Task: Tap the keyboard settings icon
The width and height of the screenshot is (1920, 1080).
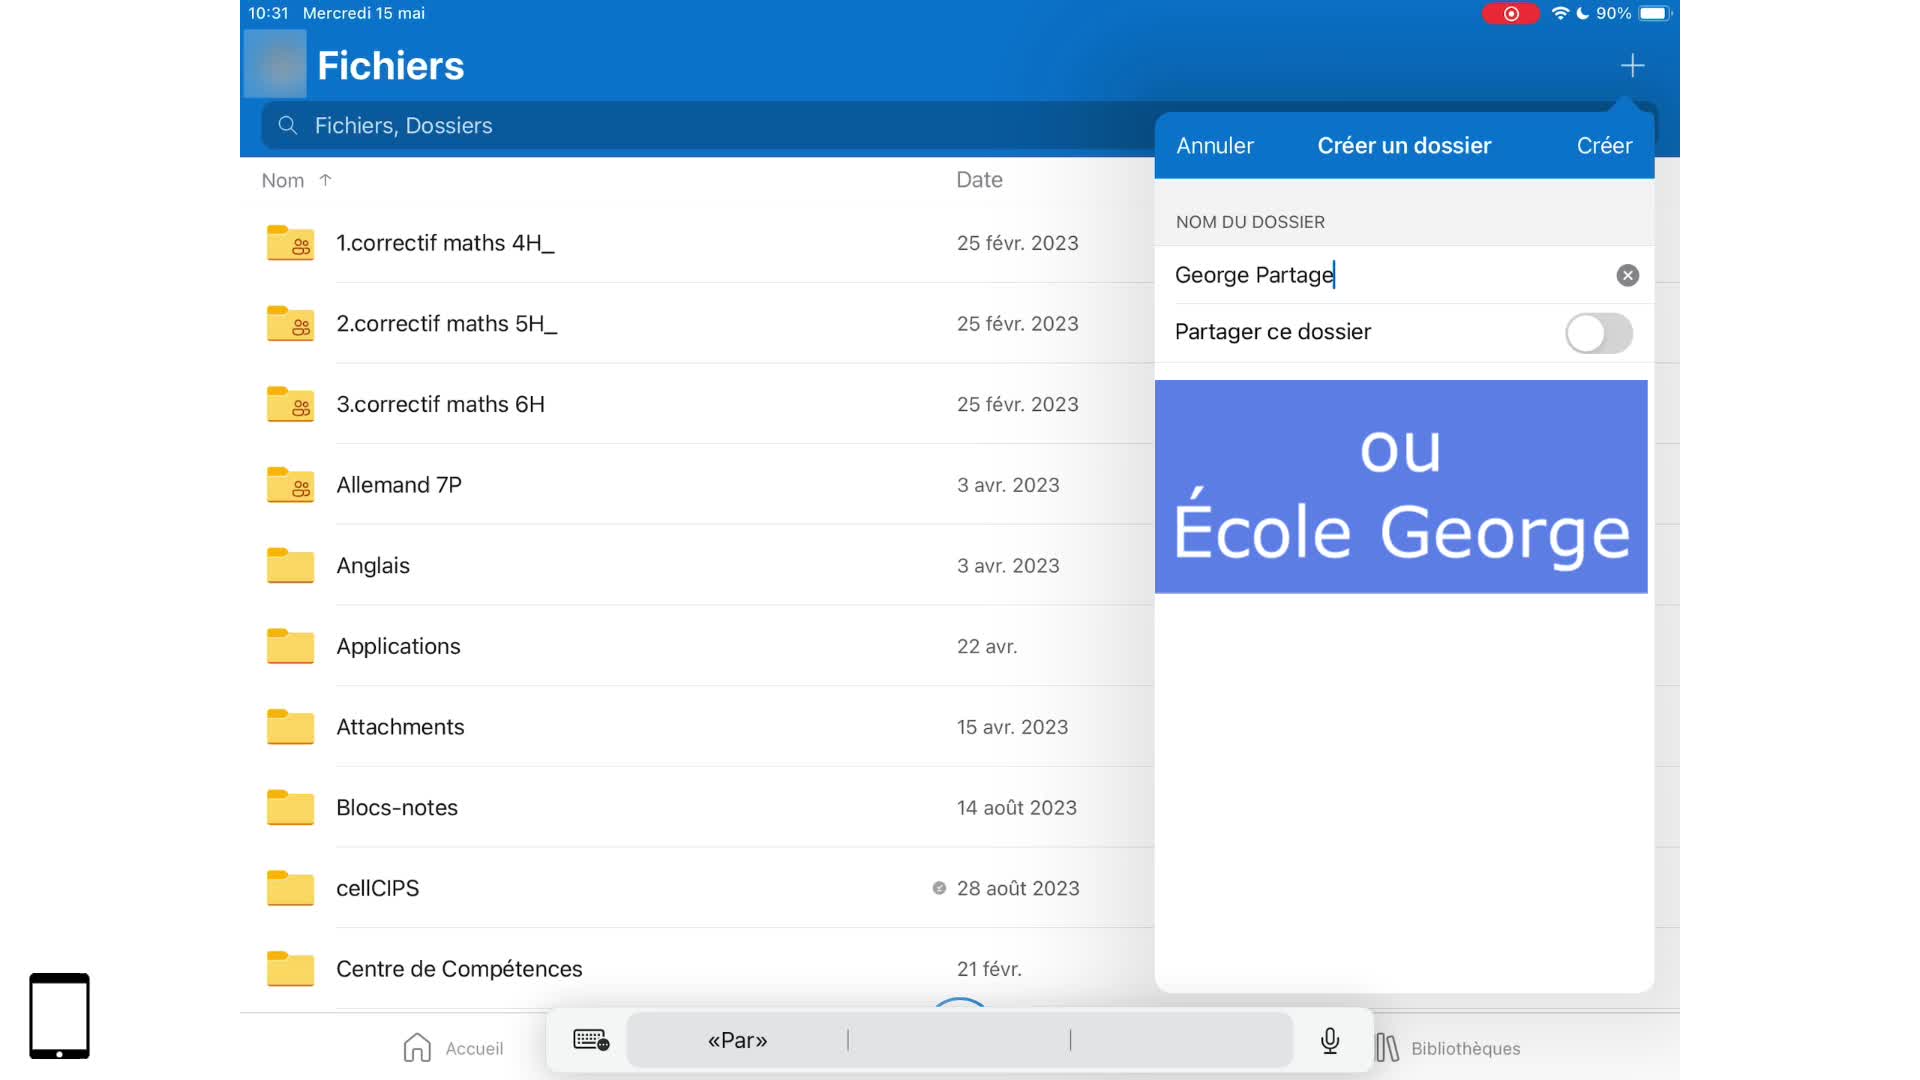Action: pos(590,1040)
